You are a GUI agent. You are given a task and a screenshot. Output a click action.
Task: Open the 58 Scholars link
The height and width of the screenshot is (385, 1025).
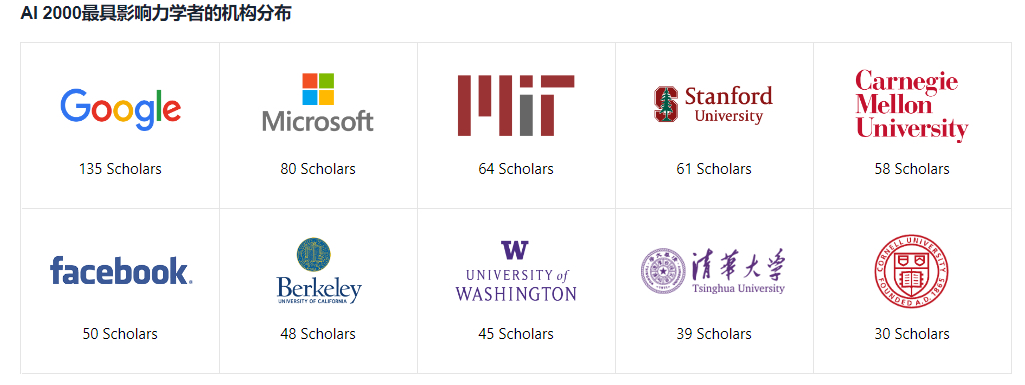click(912, 169)
